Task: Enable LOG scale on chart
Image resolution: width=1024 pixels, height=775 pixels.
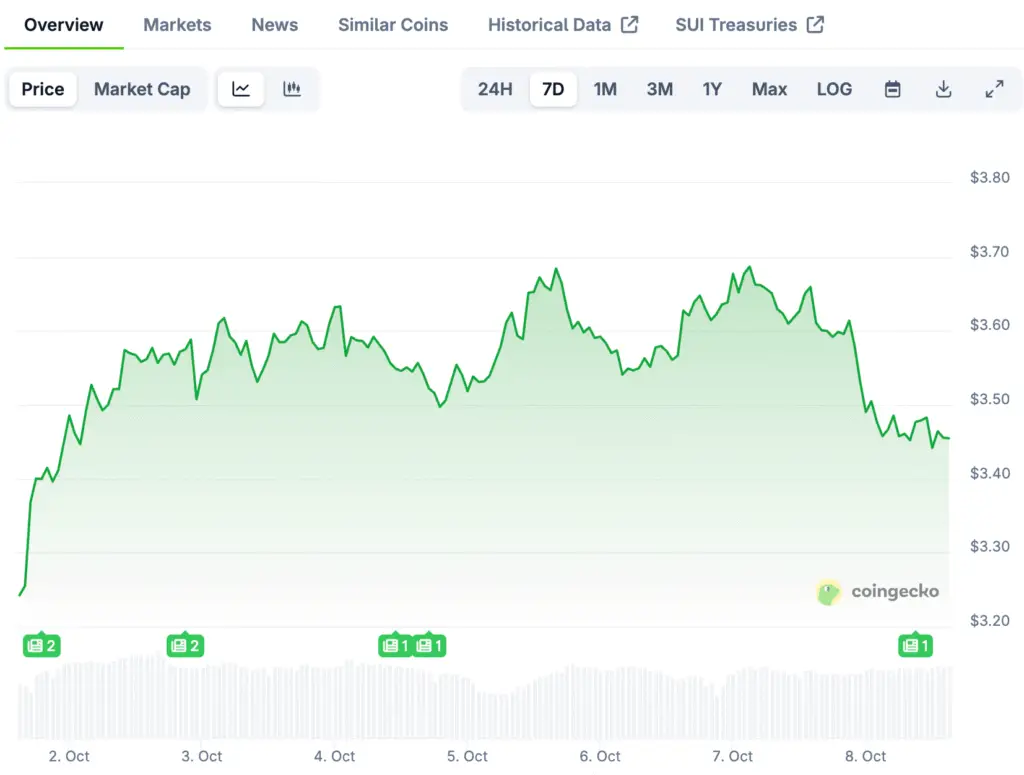Action: point(834,89)
